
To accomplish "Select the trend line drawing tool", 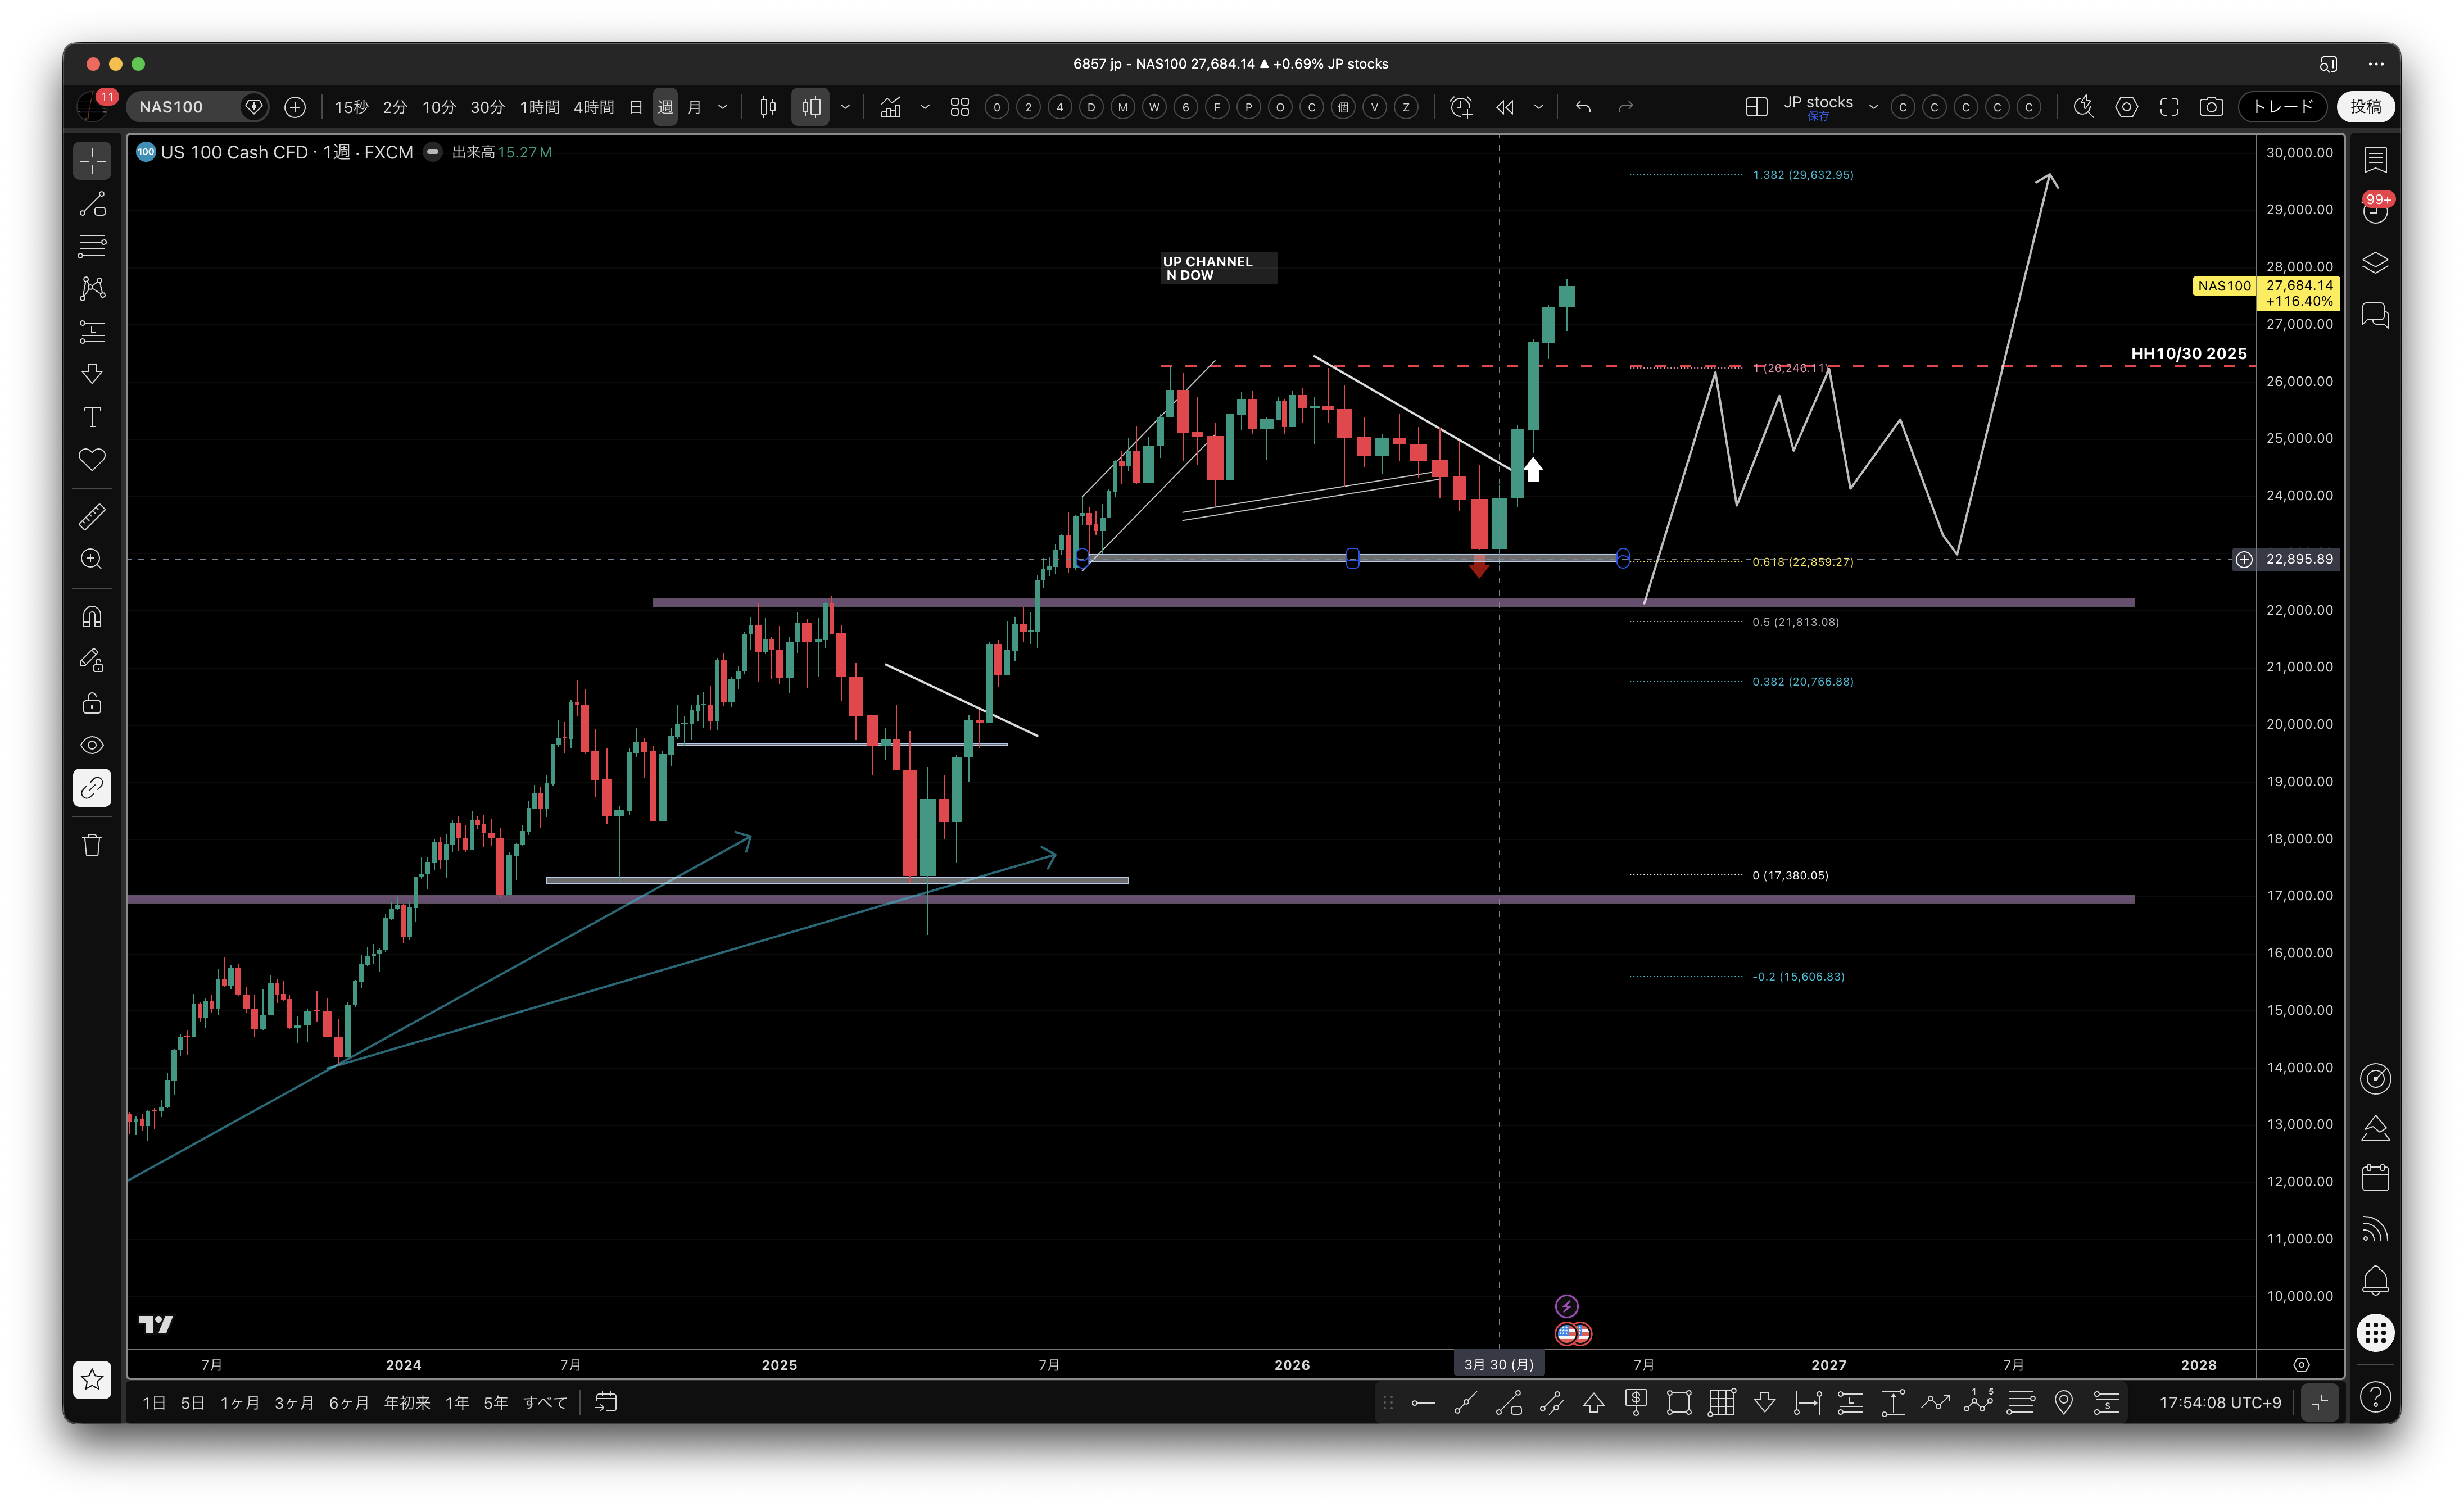I will tap(92, 204).
